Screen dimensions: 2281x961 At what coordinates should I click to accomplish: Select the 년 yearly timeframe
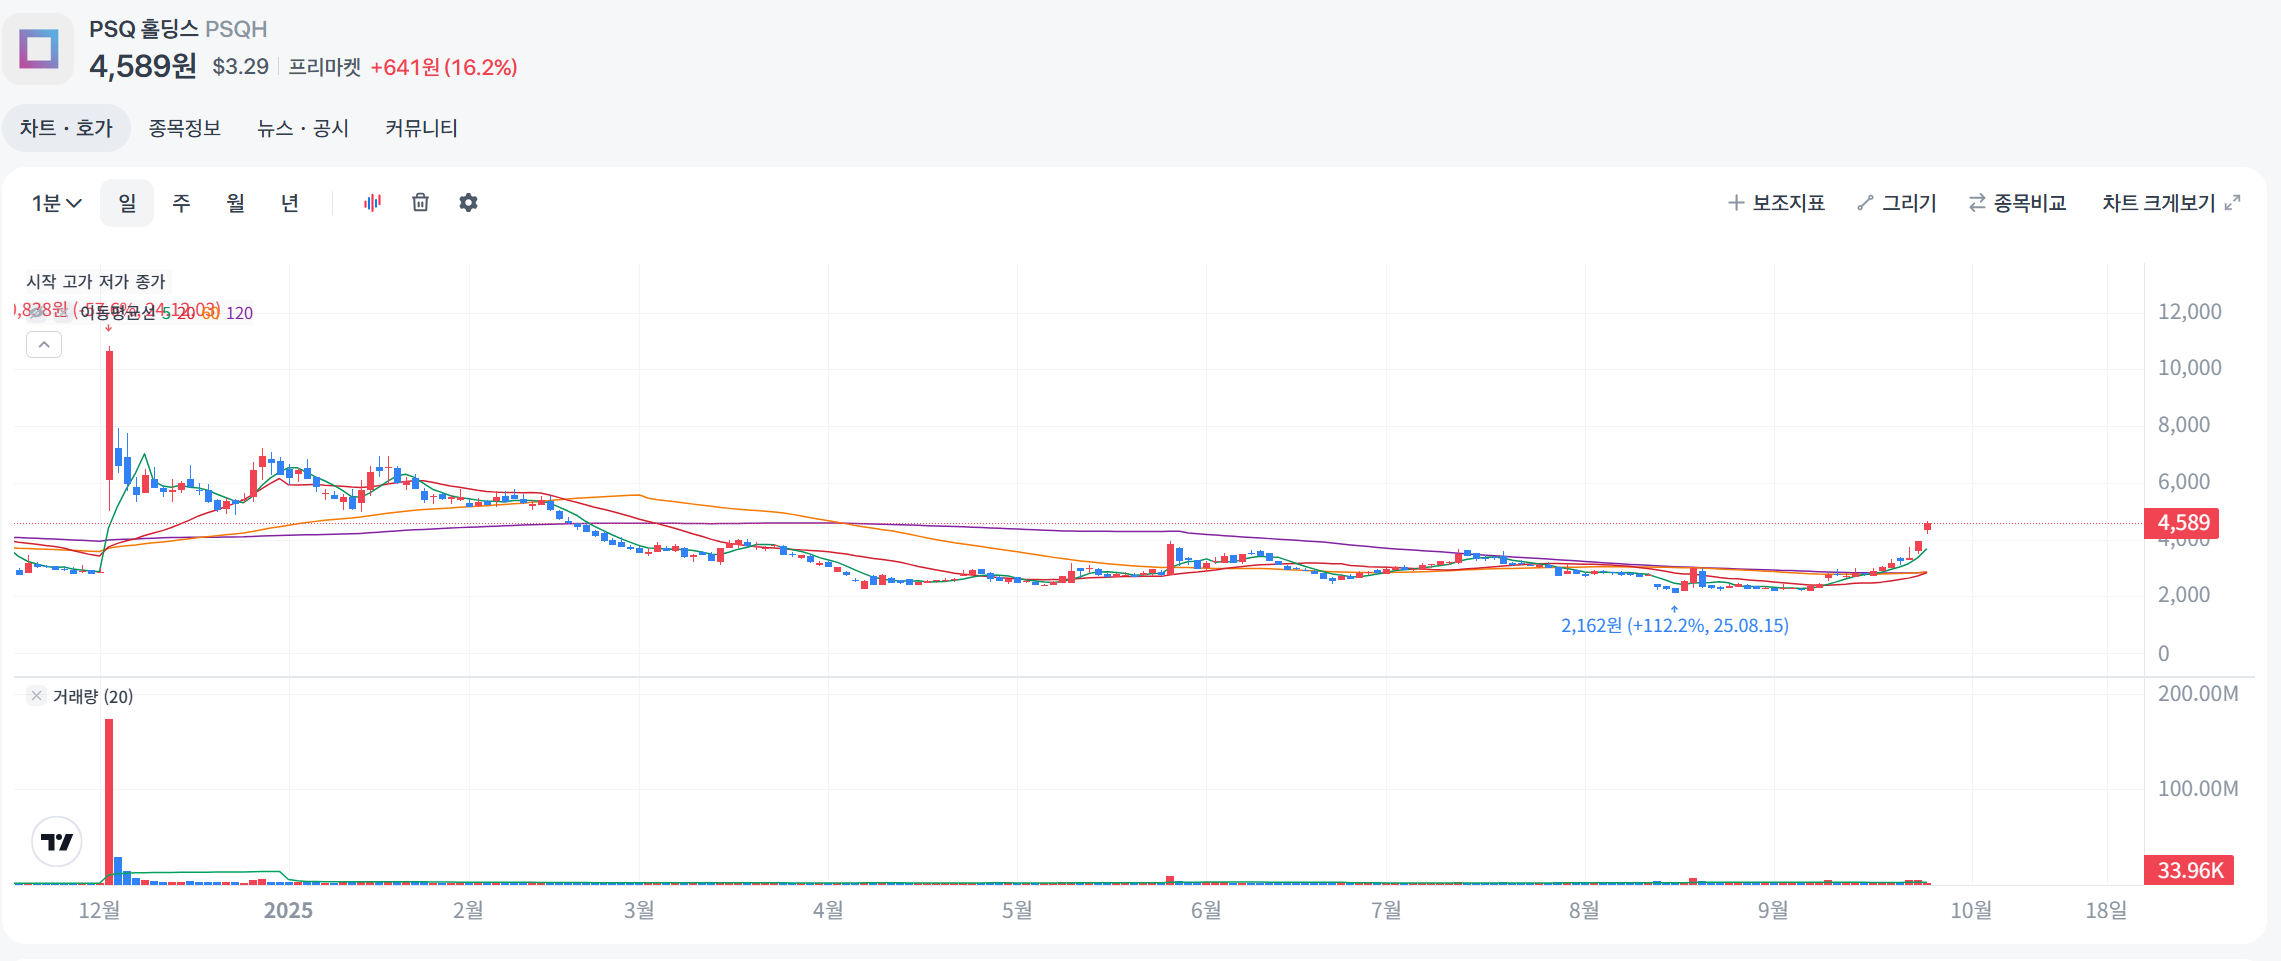pos(290,203)
